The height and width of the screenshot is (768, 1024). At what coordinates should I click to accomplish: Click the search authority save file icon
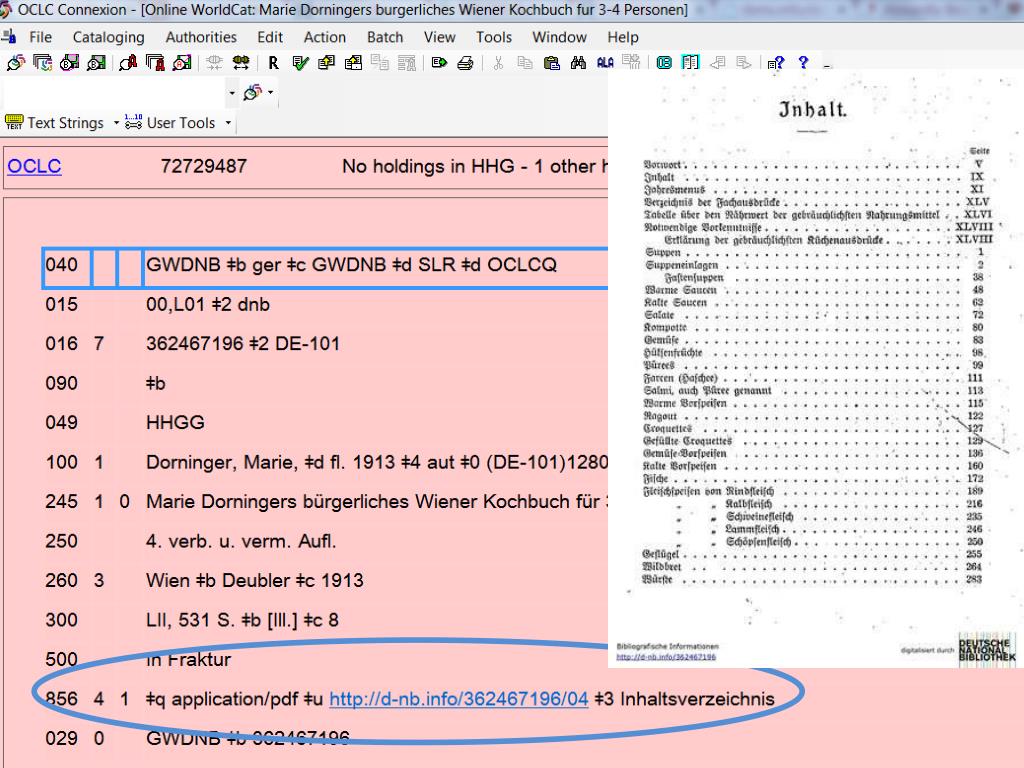[182, 63]
